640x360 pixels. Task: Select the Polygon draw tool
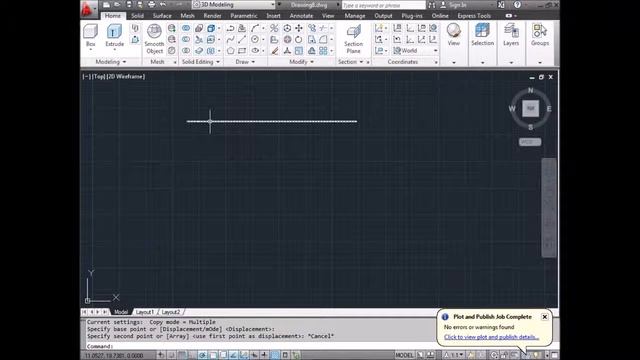coord(231,51)
